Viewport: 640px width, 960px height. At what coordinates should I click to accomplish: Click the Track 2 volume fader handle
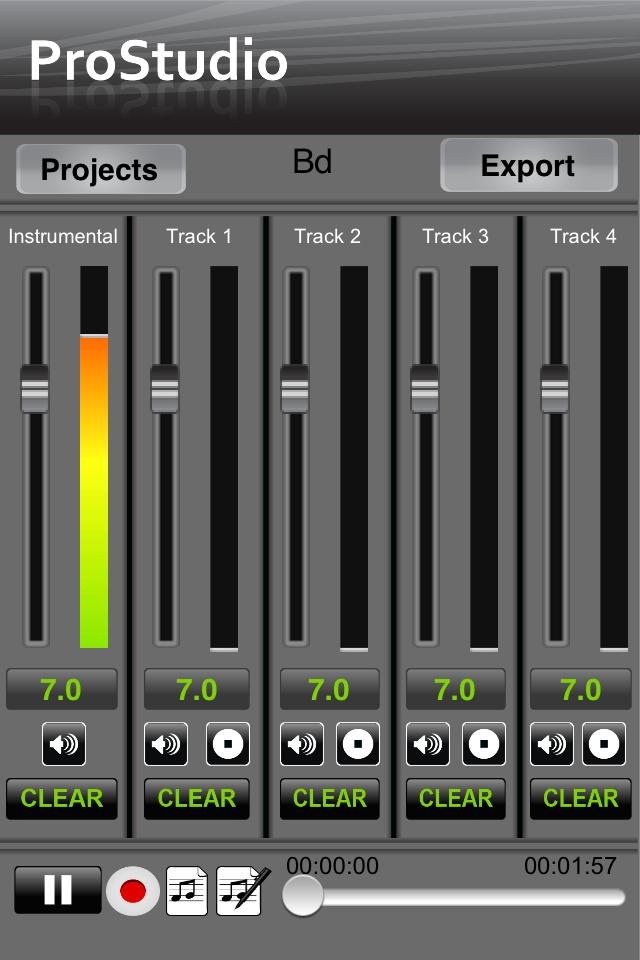(x=295, y=389)
